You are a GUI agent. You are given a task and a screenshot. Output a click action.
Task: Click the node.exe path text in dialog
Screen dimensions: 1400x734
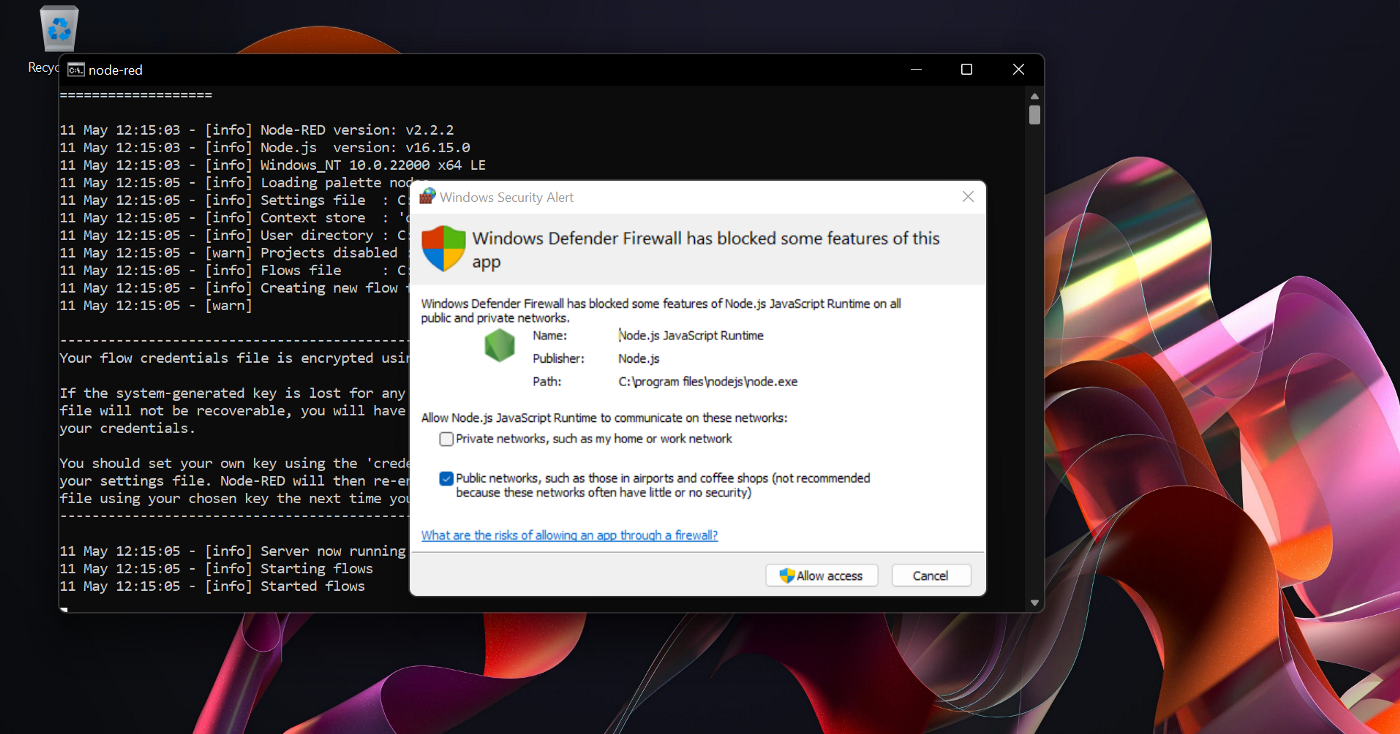tap(707, 381)
